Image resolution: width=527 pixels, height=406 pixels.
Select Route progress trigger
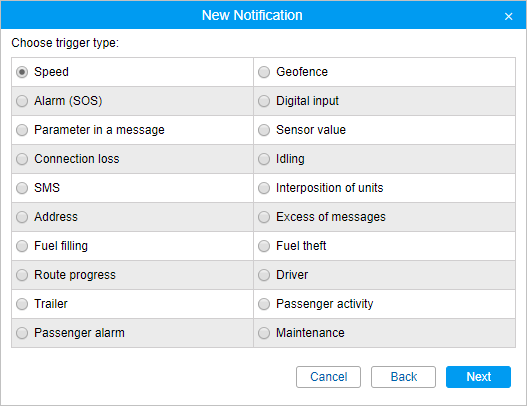click(x=22, y=275)
